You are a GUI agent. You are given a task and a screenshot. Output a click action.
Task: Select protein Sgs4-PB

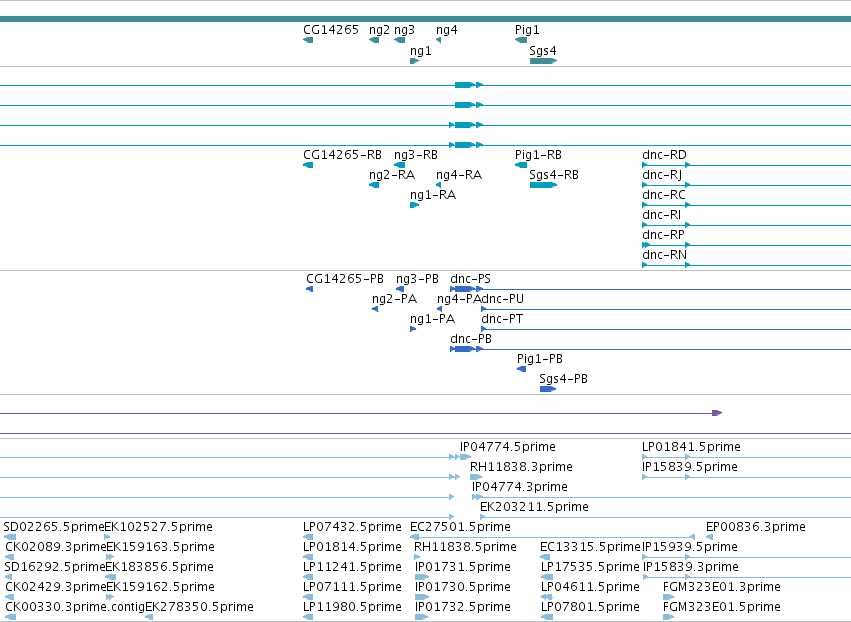pyautogui.click(x=563, y=379)
